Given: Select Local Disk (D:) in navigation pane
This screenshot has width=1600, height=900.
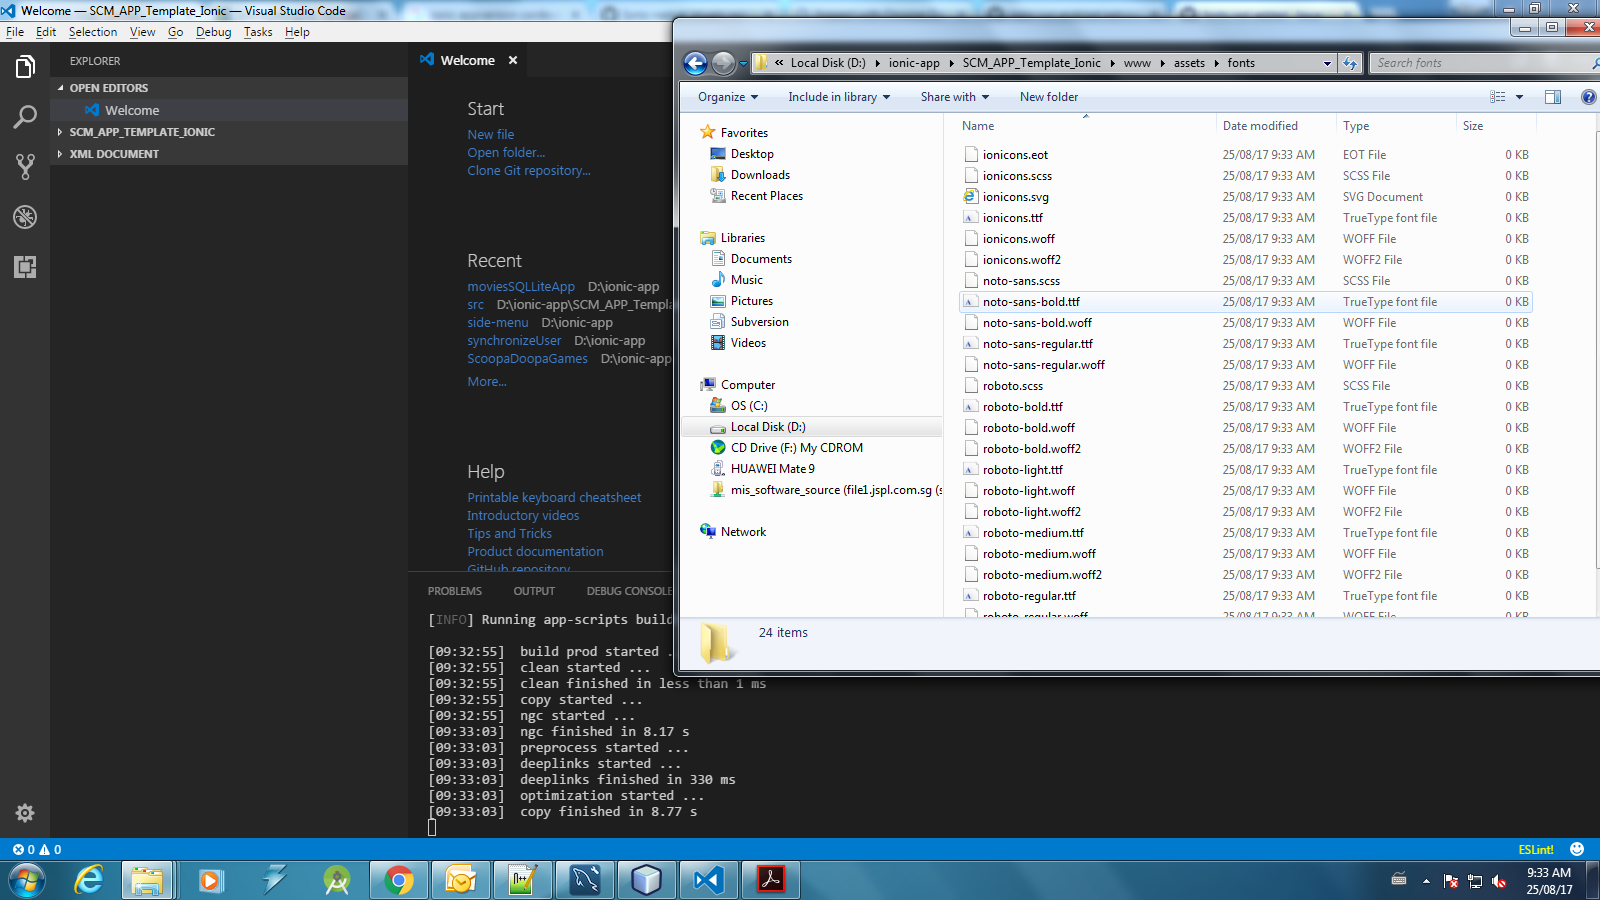Looking at the screenshot, I should coord(768,427).
